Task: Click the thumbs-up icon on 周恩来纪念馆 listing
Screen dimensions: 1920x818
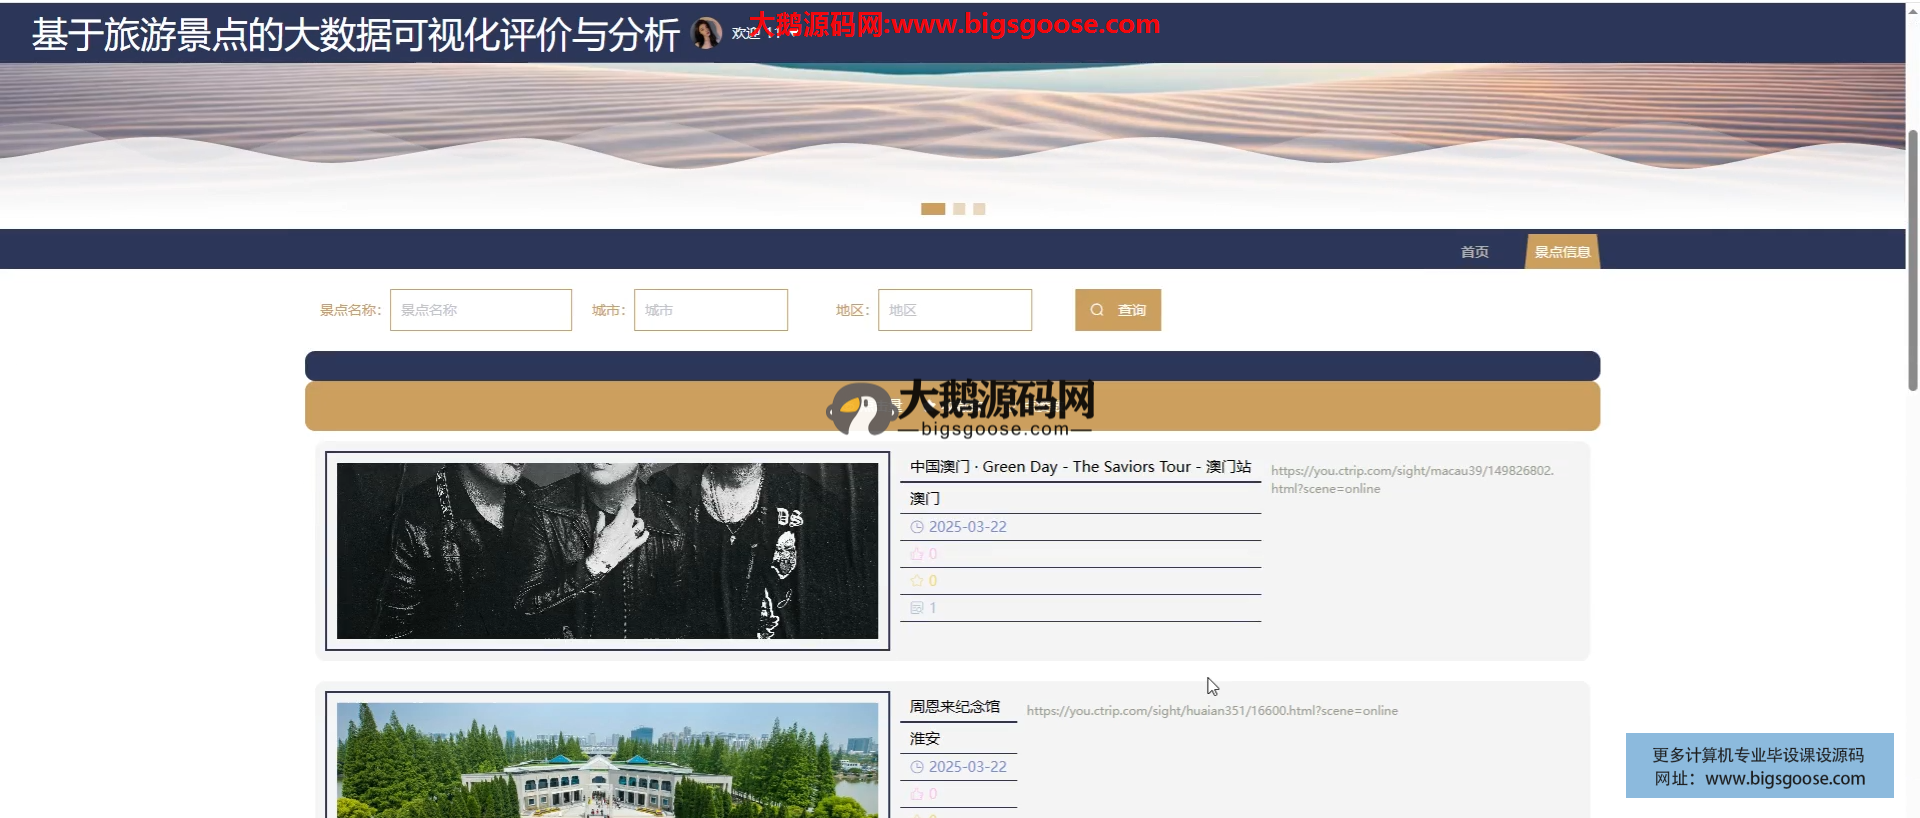Action: tap(916, 794)
